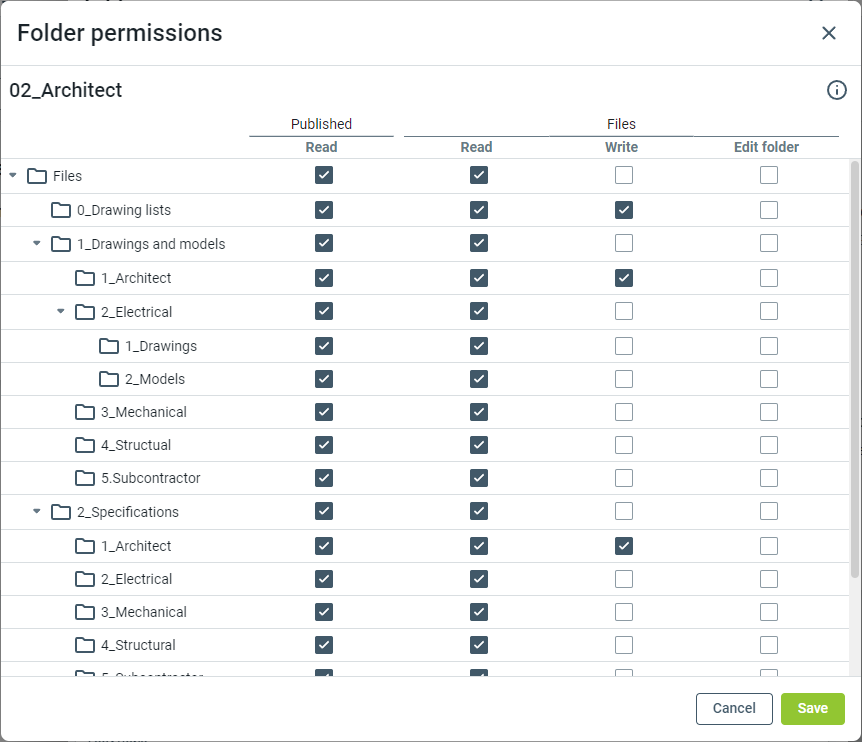Uncheck Published Read for 2_Specifications
Viewport: 862px width, 742px height.
[324, 511]
